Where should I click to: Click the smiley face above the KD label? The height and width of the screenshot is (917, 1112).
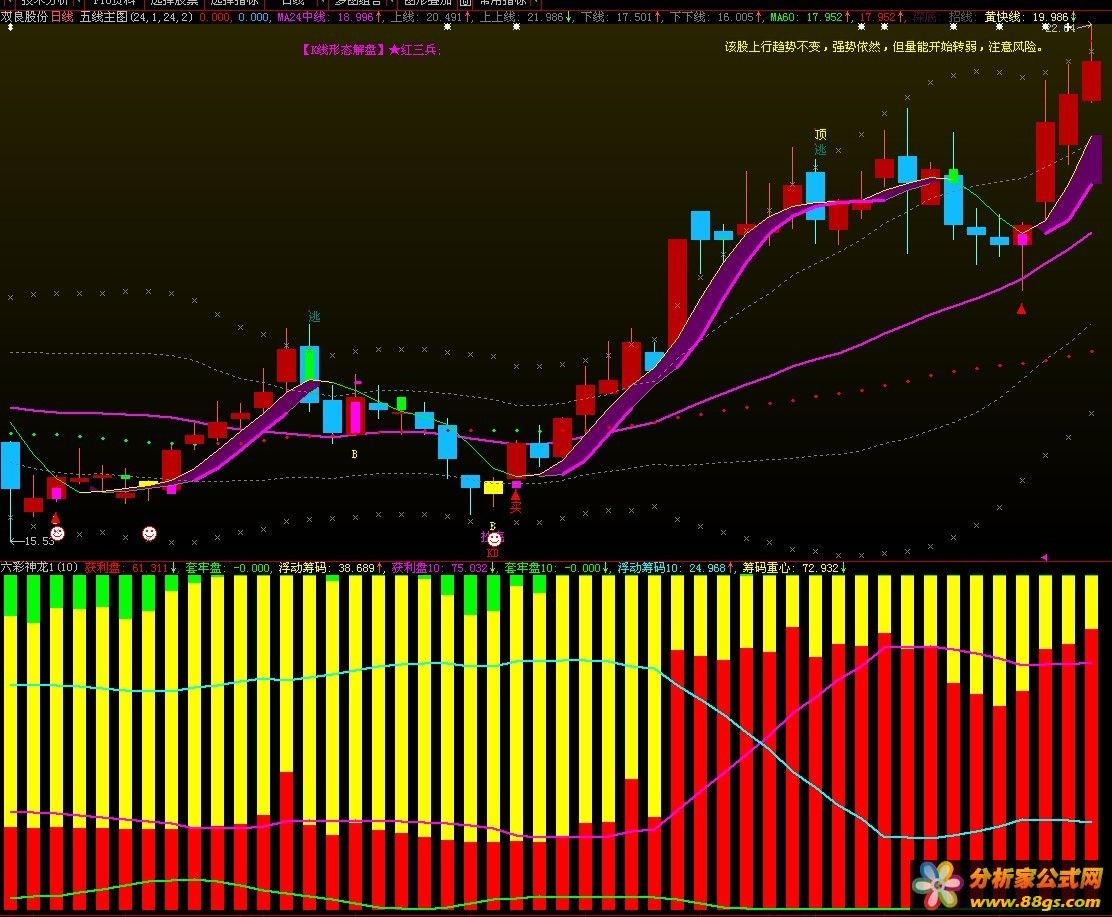tap(493, 539)
